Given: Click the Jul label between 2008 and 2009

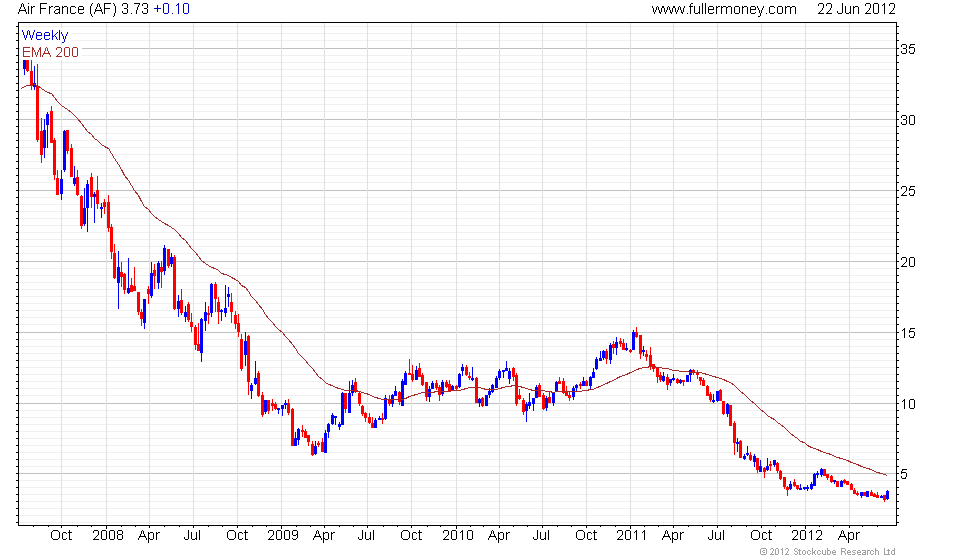Looking at the screenshot, I should tap(192, 536).
